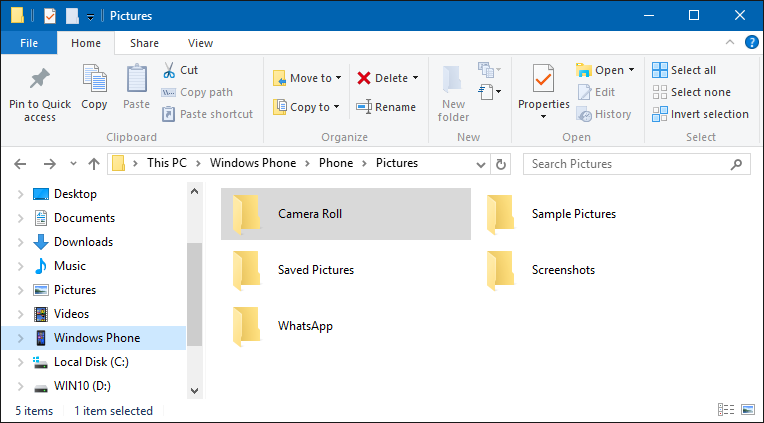Select the Camera Roll folder

click(346, 214)
